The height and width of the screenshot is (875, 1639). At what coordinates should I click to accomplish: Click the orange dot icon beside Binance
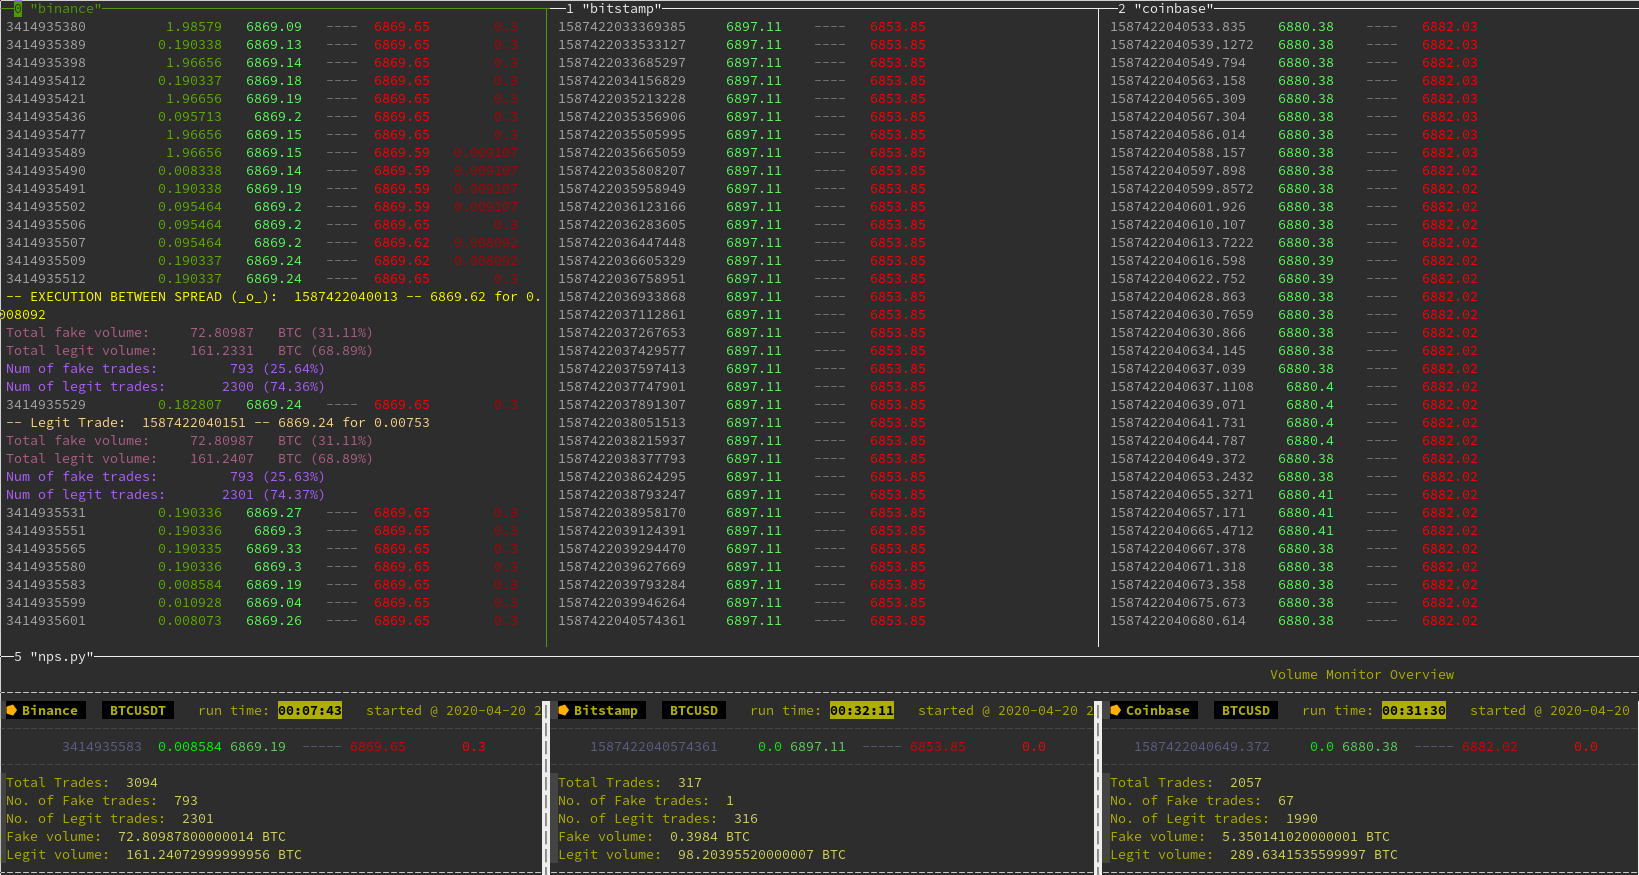12,711
